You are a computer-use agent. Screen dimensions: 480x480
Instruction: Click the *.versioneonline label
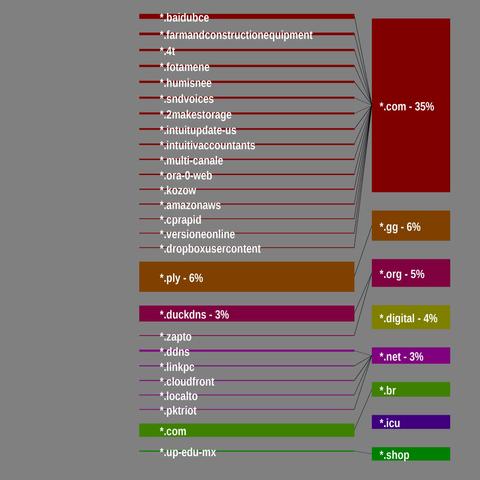197,234
